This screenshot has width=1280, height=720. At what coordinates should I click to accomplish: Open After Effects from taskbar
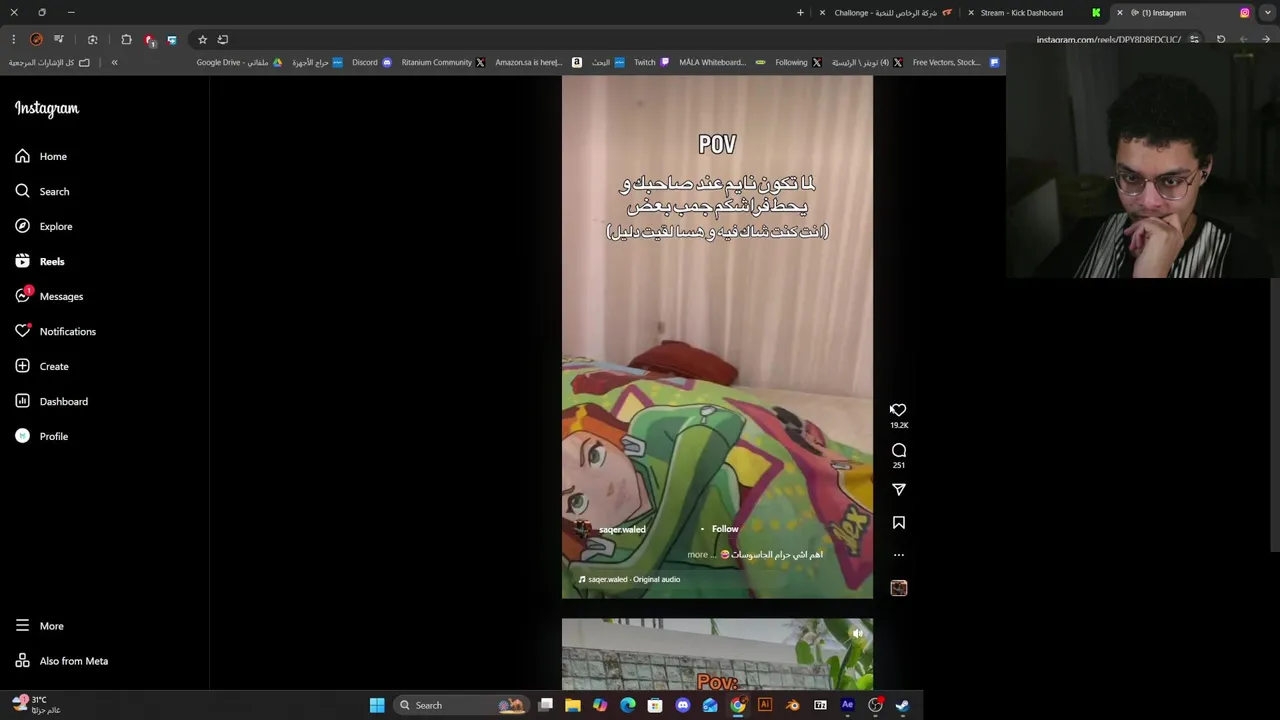(848, 705)
